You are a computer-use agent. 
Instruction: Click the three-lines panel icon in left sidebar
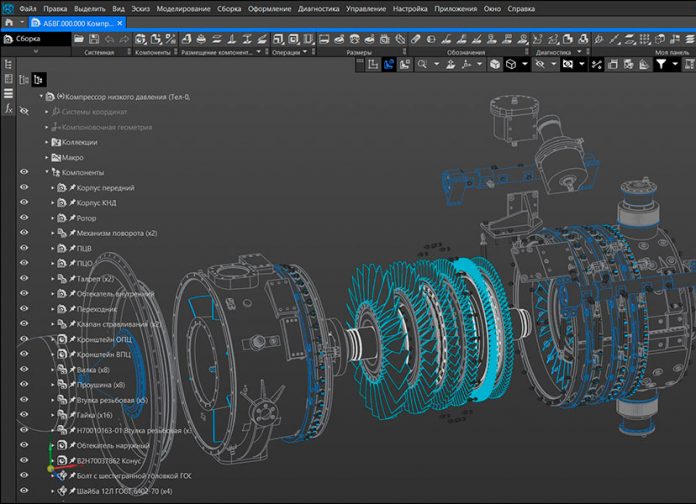[8, 93]
